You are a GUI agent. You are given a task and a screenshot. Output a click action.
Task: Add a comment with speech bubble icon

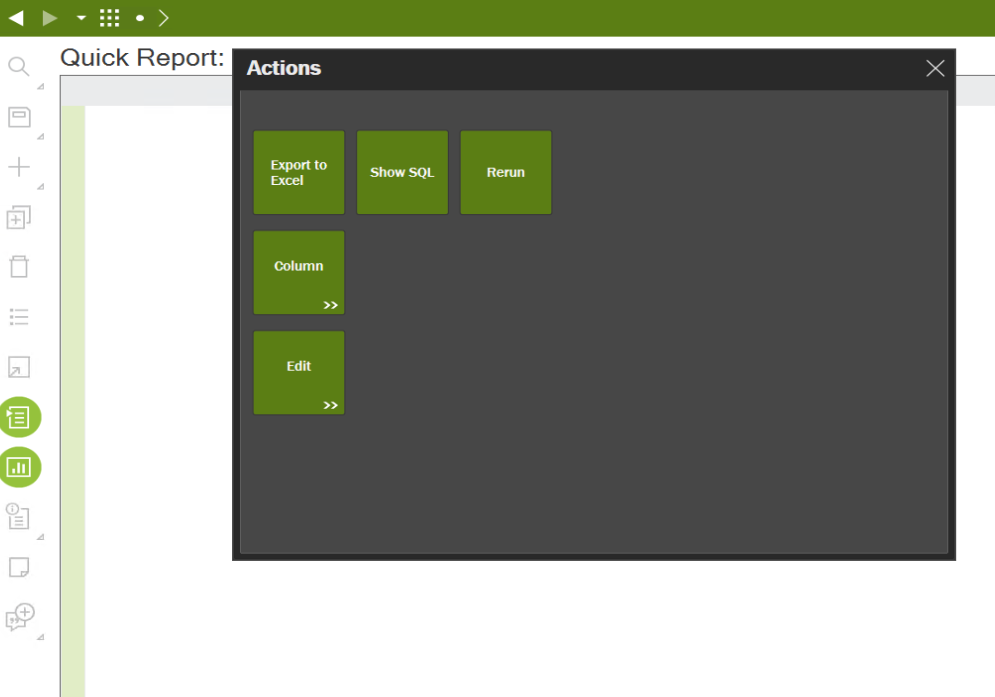tap(20, 616)
